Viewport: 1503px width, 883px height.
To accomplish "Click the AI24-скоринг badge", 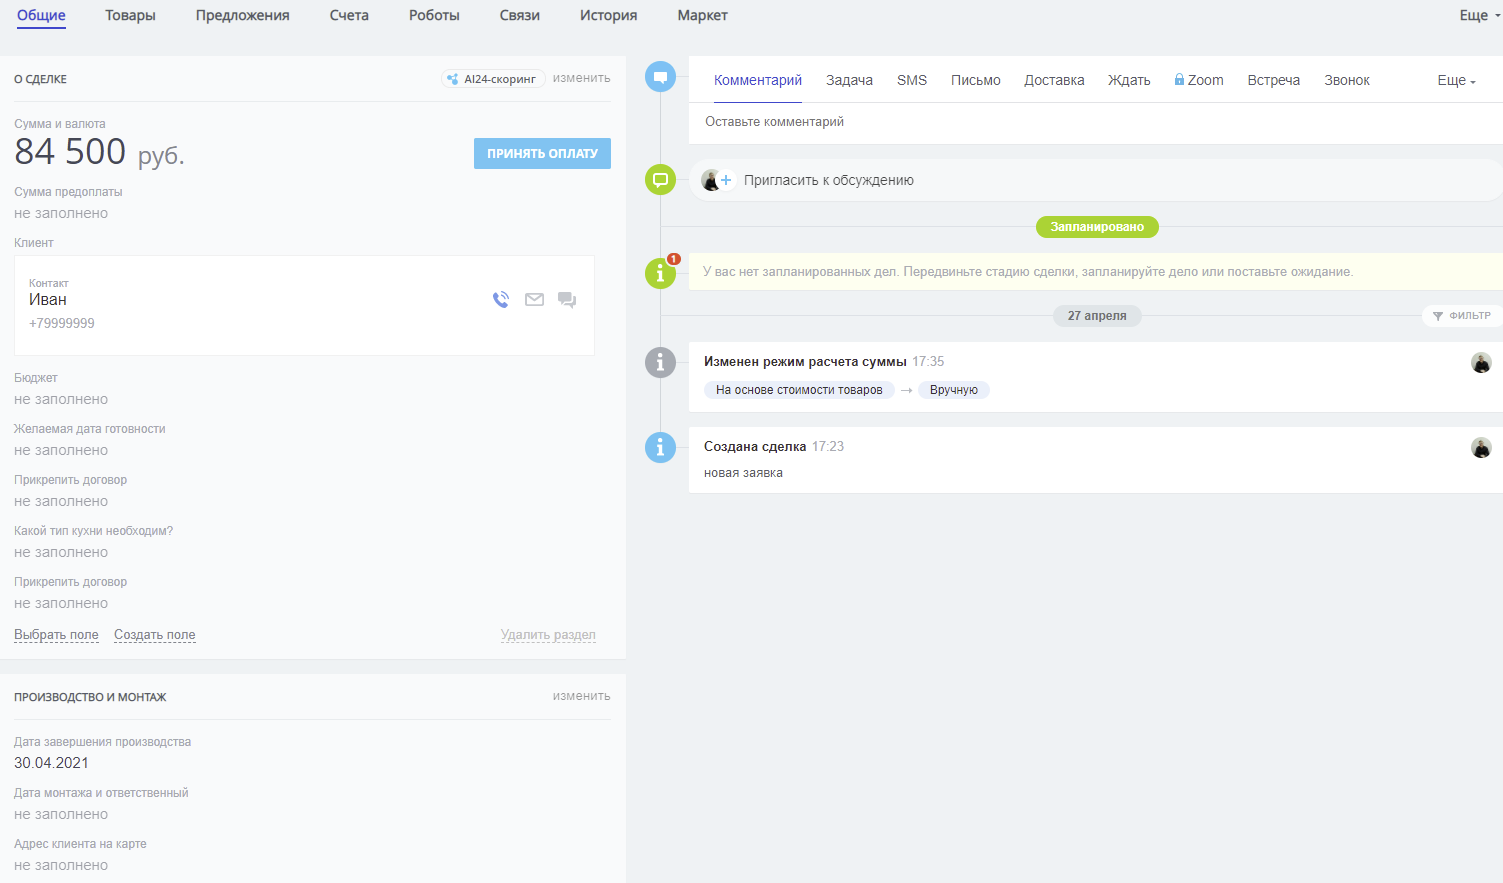I will coord(493,79).
